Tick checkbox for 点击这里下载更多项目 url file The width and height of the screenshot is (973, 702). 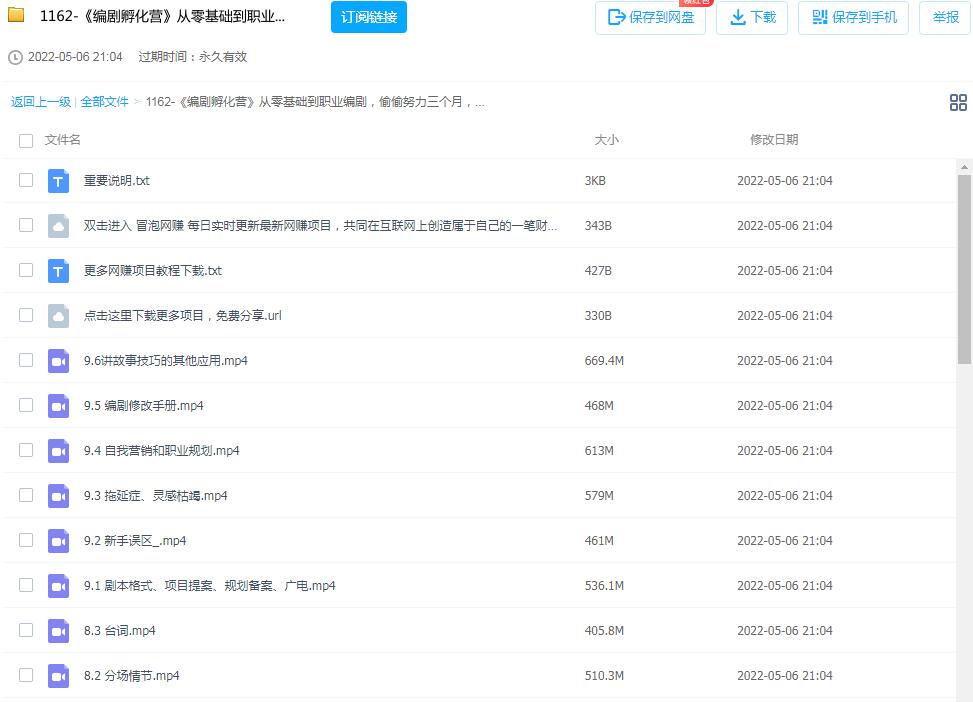tap(26, 315)
